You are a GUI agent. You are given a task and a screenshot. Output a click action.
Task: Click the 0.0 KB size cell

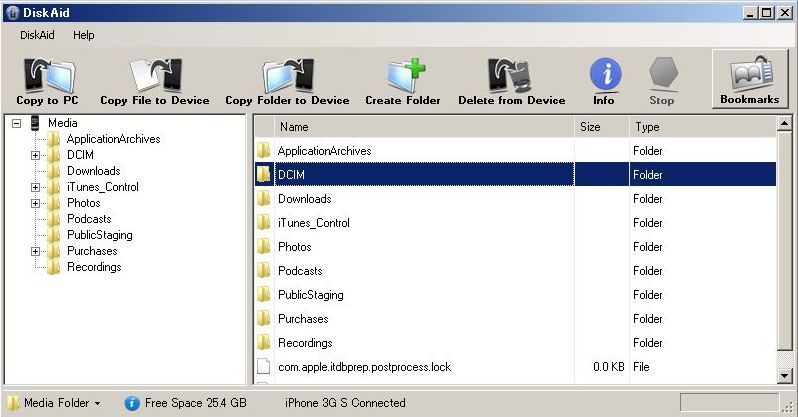tap(609, 367)
